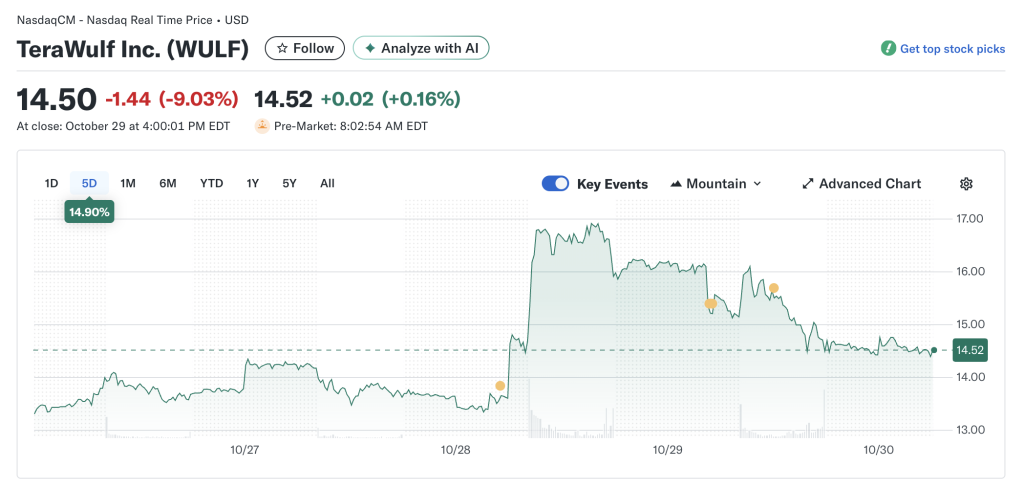Viewport: 1024px width, 488px height.
Task: Click the Advanced Chart expand arrows icon
Action: coord(808,184)
